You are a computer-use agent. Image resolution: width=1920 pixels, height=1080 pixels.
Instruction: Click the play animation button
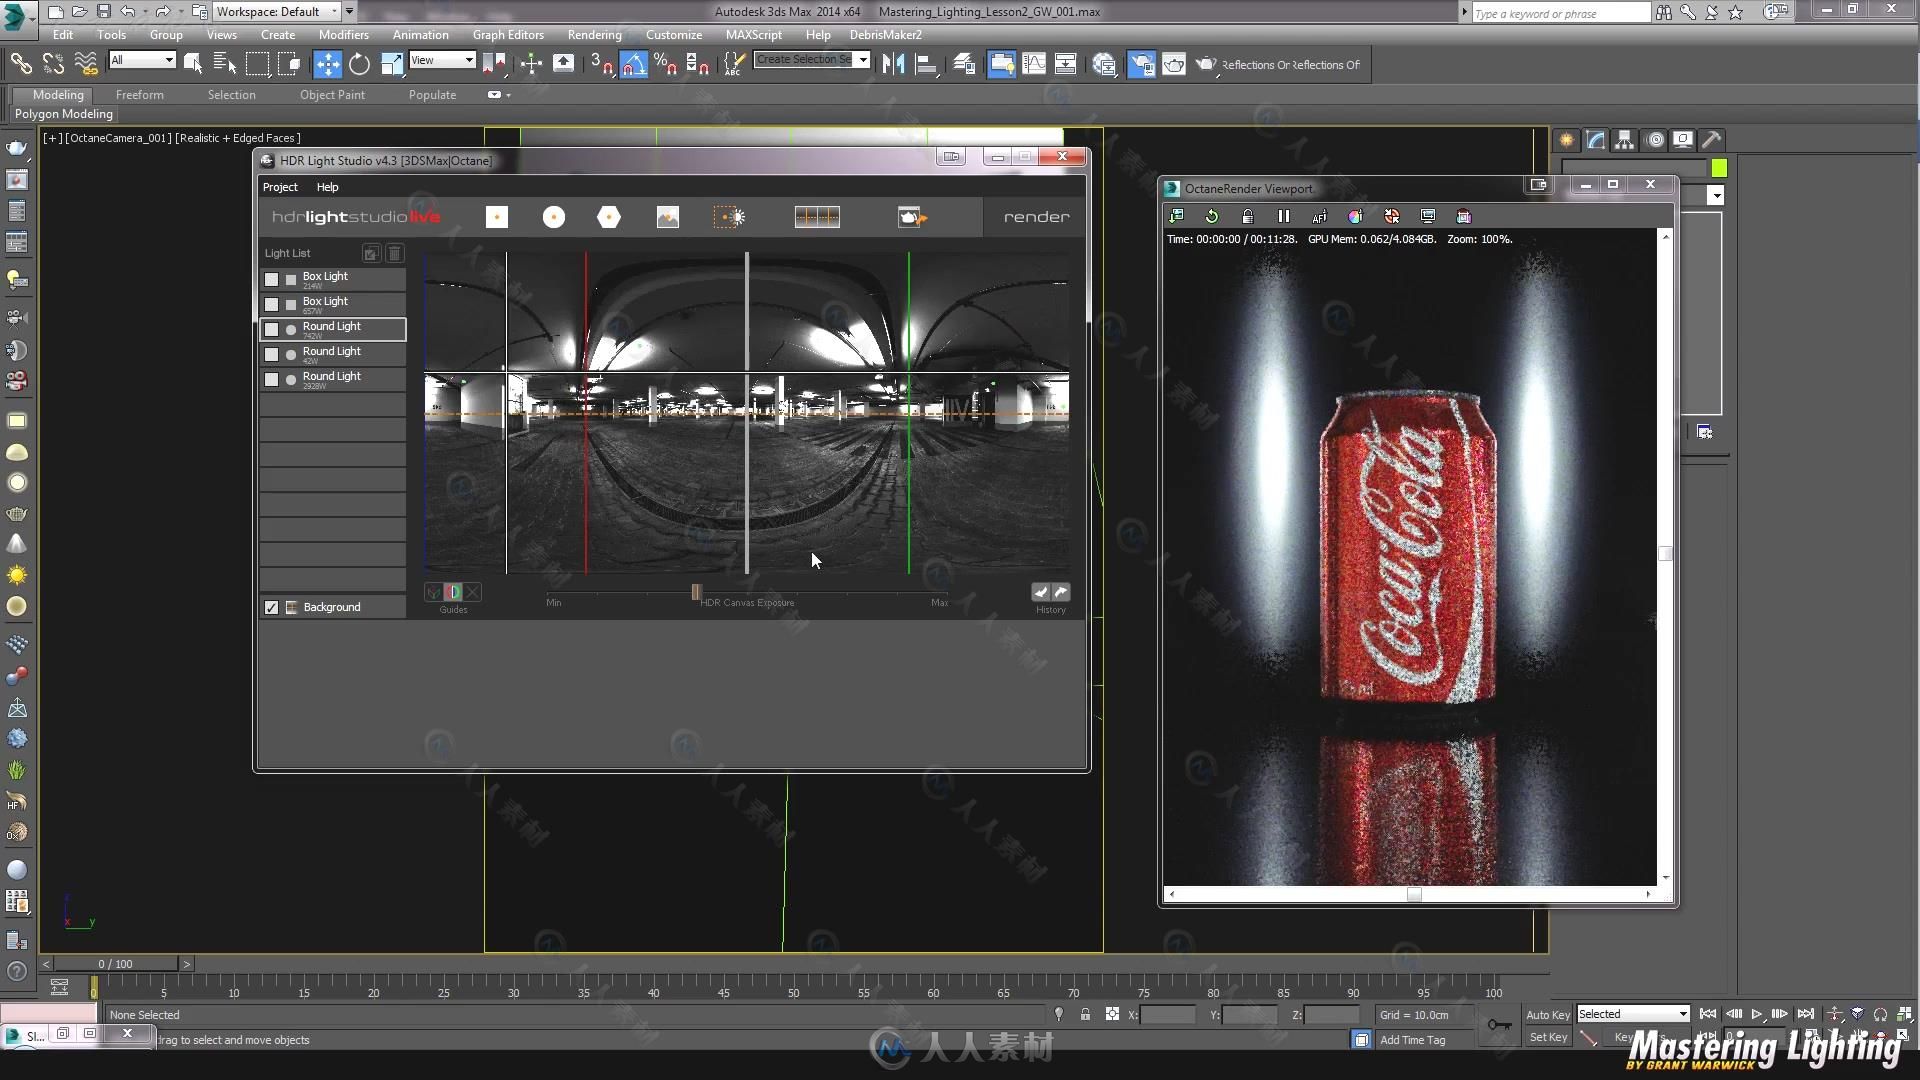point(1756,1014)
